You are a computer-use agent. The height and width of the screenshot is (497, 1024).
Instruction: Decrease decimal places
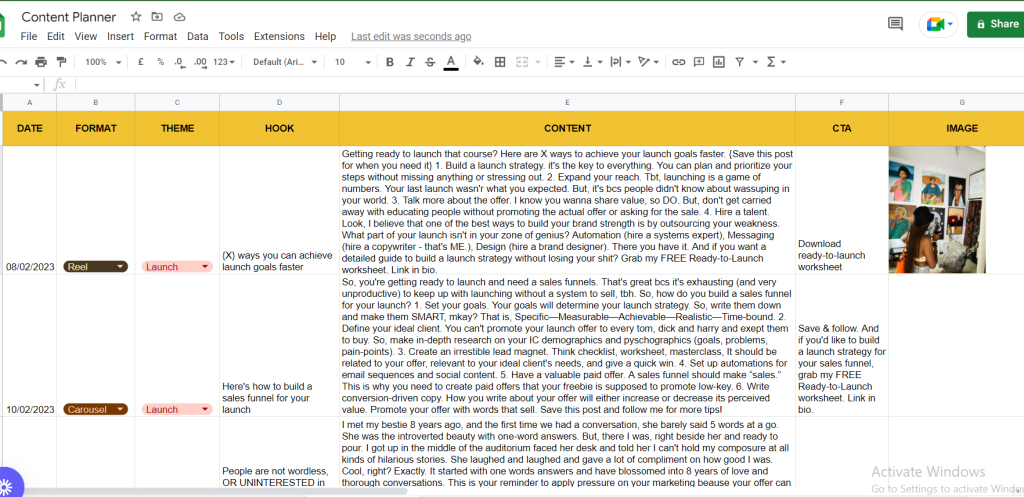[x=179, y=62]
